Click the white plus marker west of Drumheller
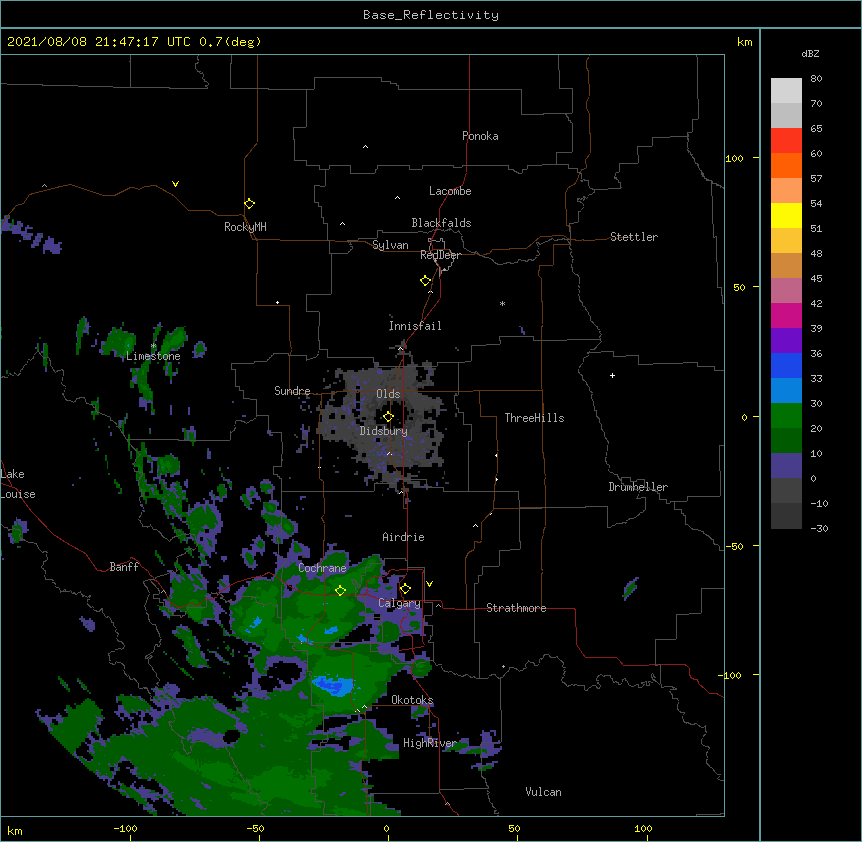Viewport: 862px width, 842px height. pos(612,375)
